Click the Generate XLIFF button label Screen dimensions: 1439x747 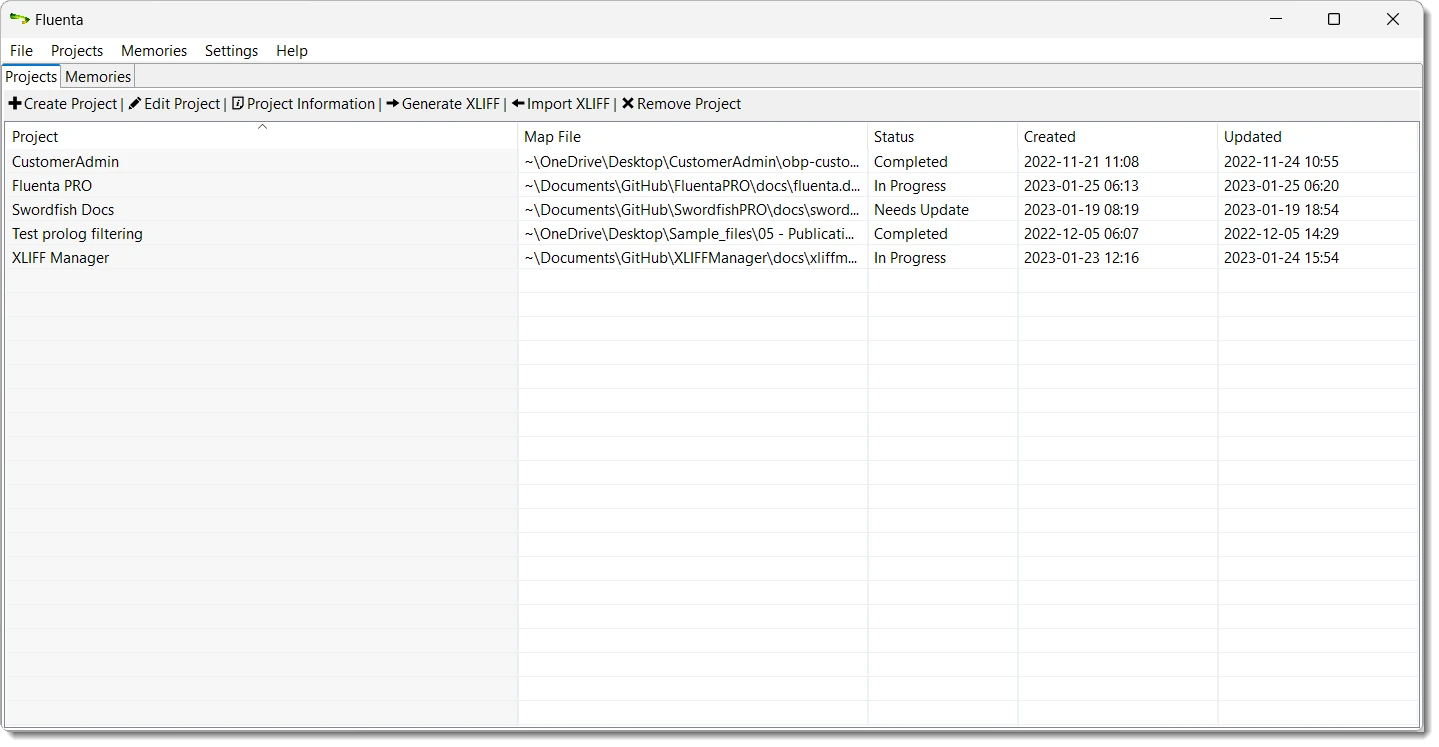451,104
